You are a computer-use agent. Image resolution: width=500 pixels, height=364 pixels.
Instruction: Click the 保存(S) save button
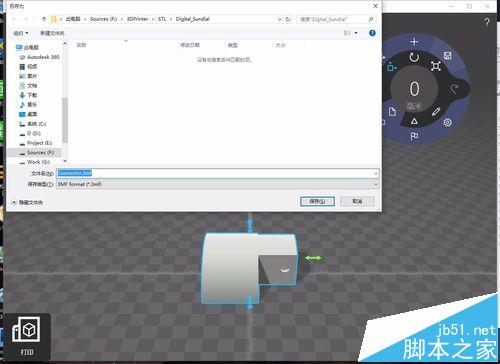click(x=317, y=201)
